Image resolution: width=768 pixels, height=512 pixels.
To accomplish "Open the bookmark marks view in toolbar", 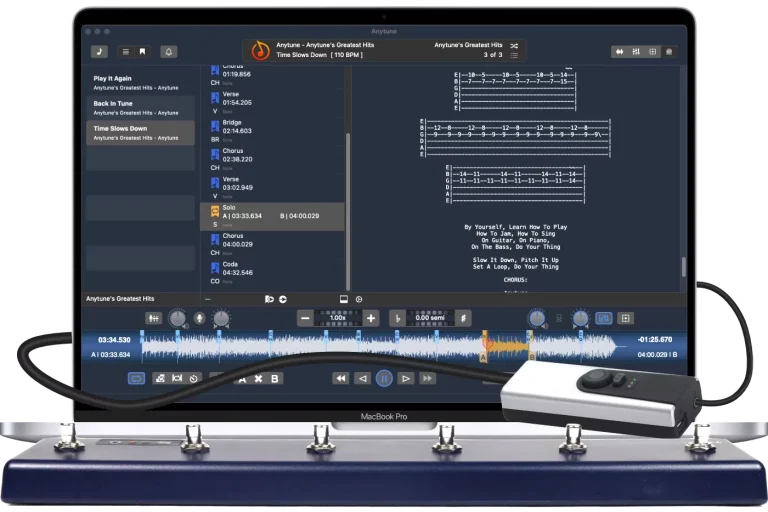I will [x=143, y=51].
